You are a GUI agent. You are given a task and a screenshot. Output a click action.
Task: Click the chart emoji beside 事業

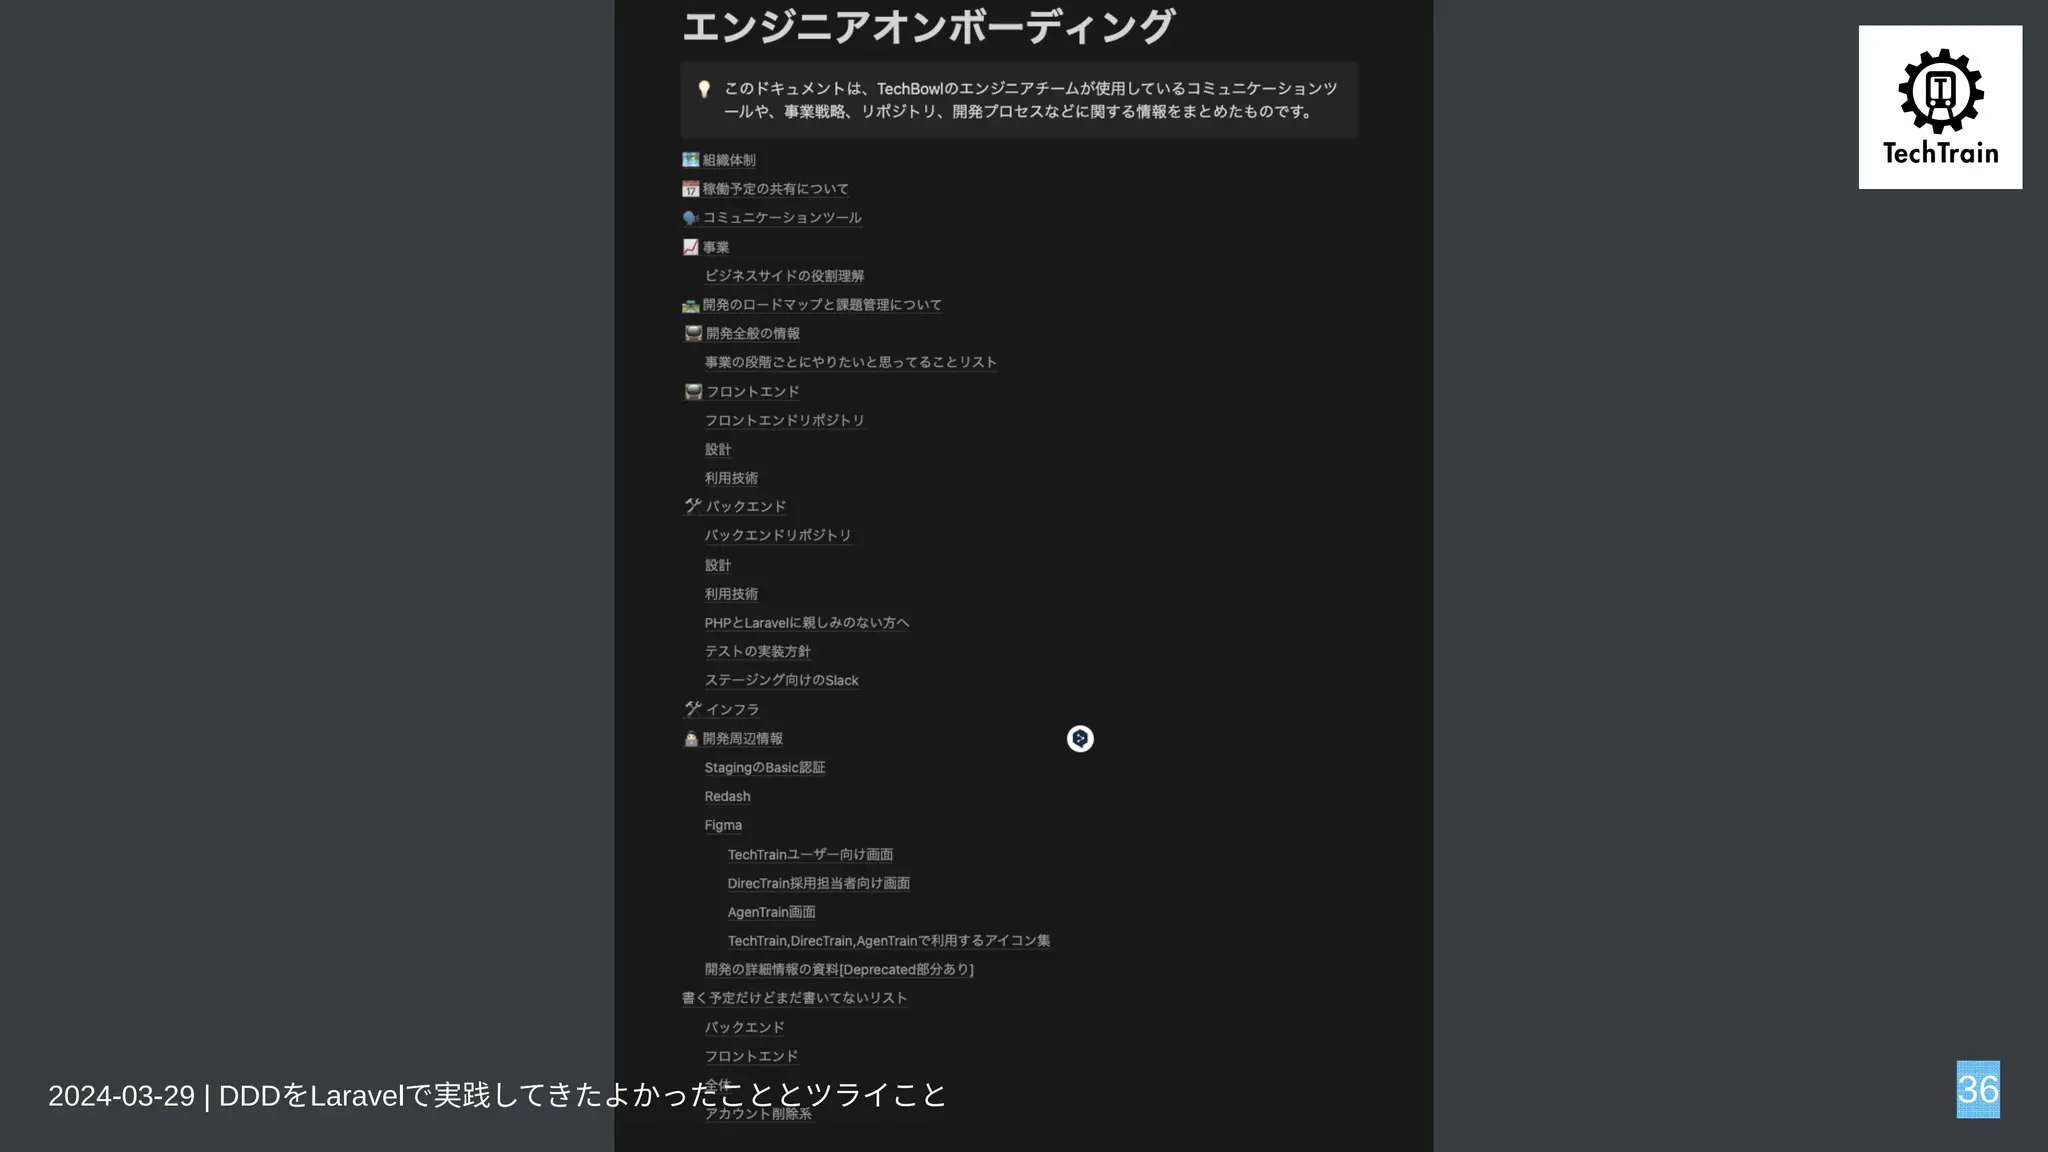point(691,247)
